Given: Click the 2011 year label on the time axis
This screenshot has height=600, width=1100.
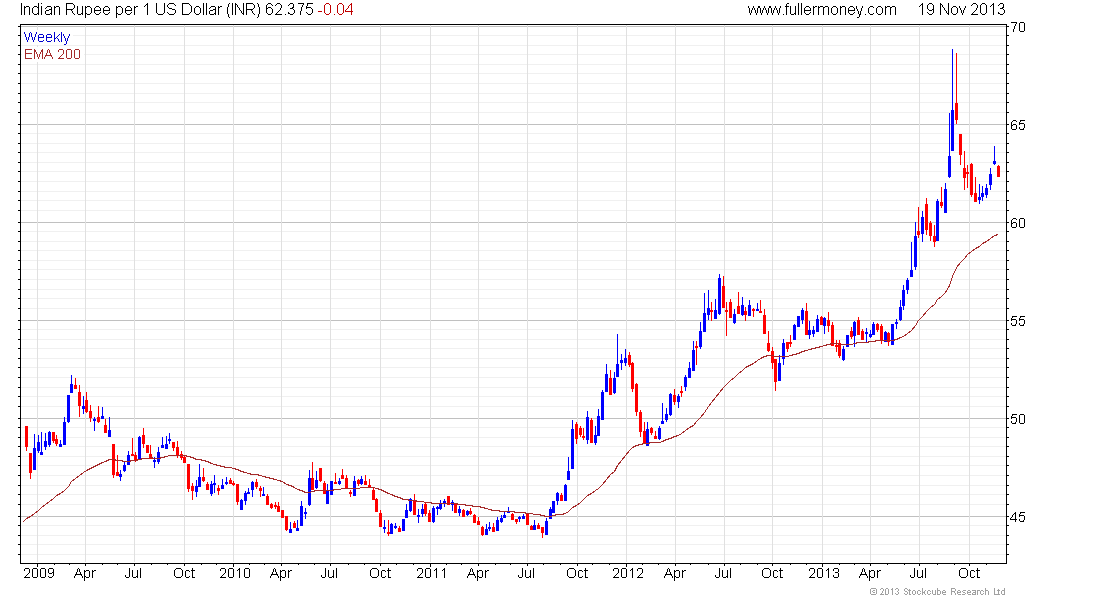Looking at the screenshot, I should pyautogui.click(x=431, y=573).
